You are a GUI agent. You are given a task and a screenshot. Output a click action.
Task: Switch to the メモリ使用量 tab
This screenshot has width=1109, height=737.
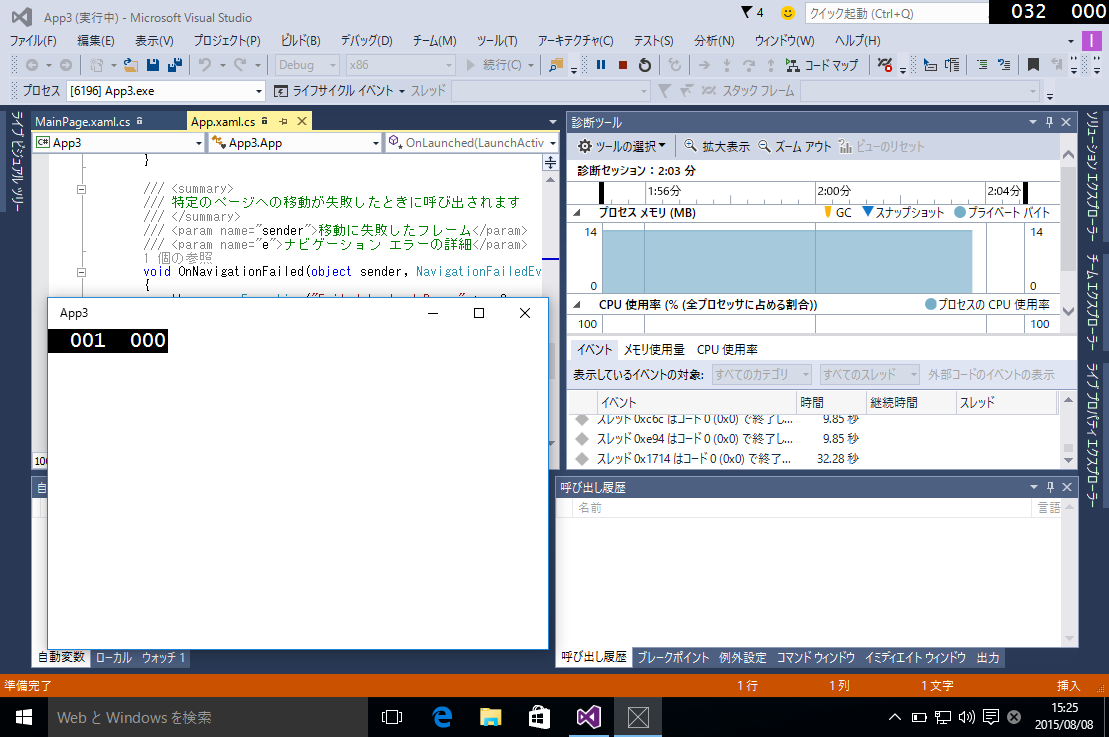click(x=654, y=350)
